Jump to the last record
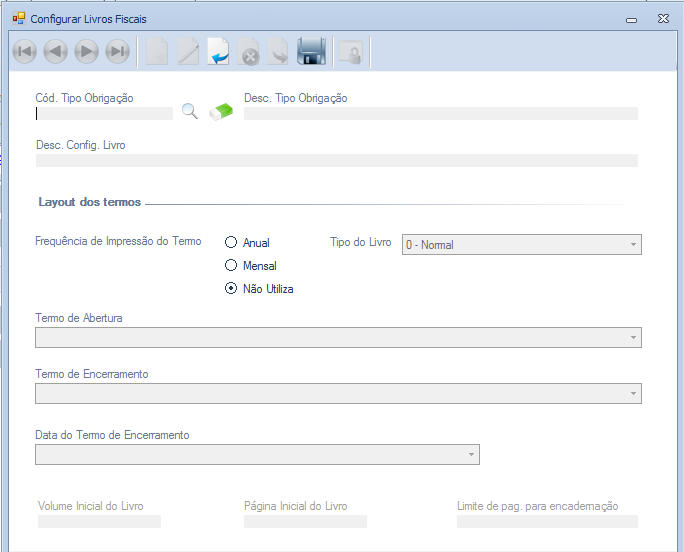This screenshot has width=684, height=552. click(117, 52)
